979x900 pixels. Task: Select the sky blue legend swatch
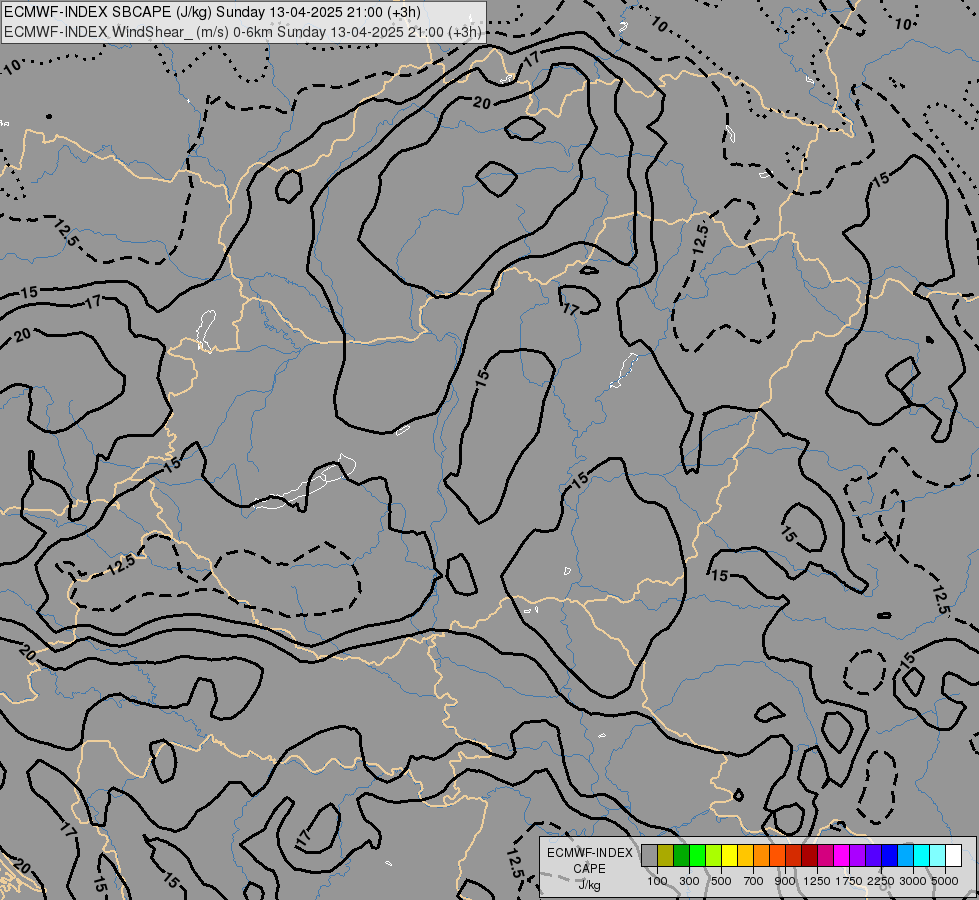(906, 855)
